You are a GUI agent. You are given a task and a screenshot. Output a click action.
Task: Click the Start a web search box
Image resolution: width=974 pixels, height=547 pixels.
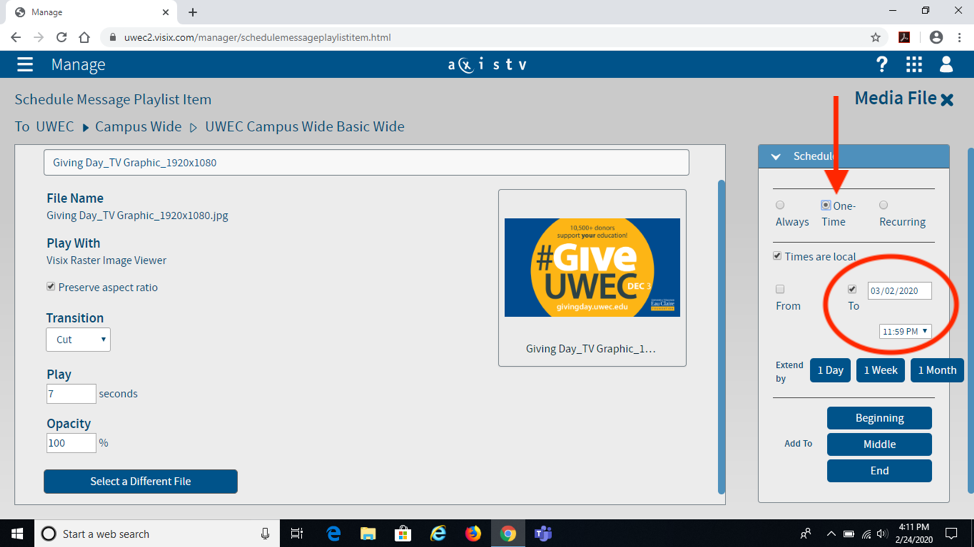click(x=157, y=533)
